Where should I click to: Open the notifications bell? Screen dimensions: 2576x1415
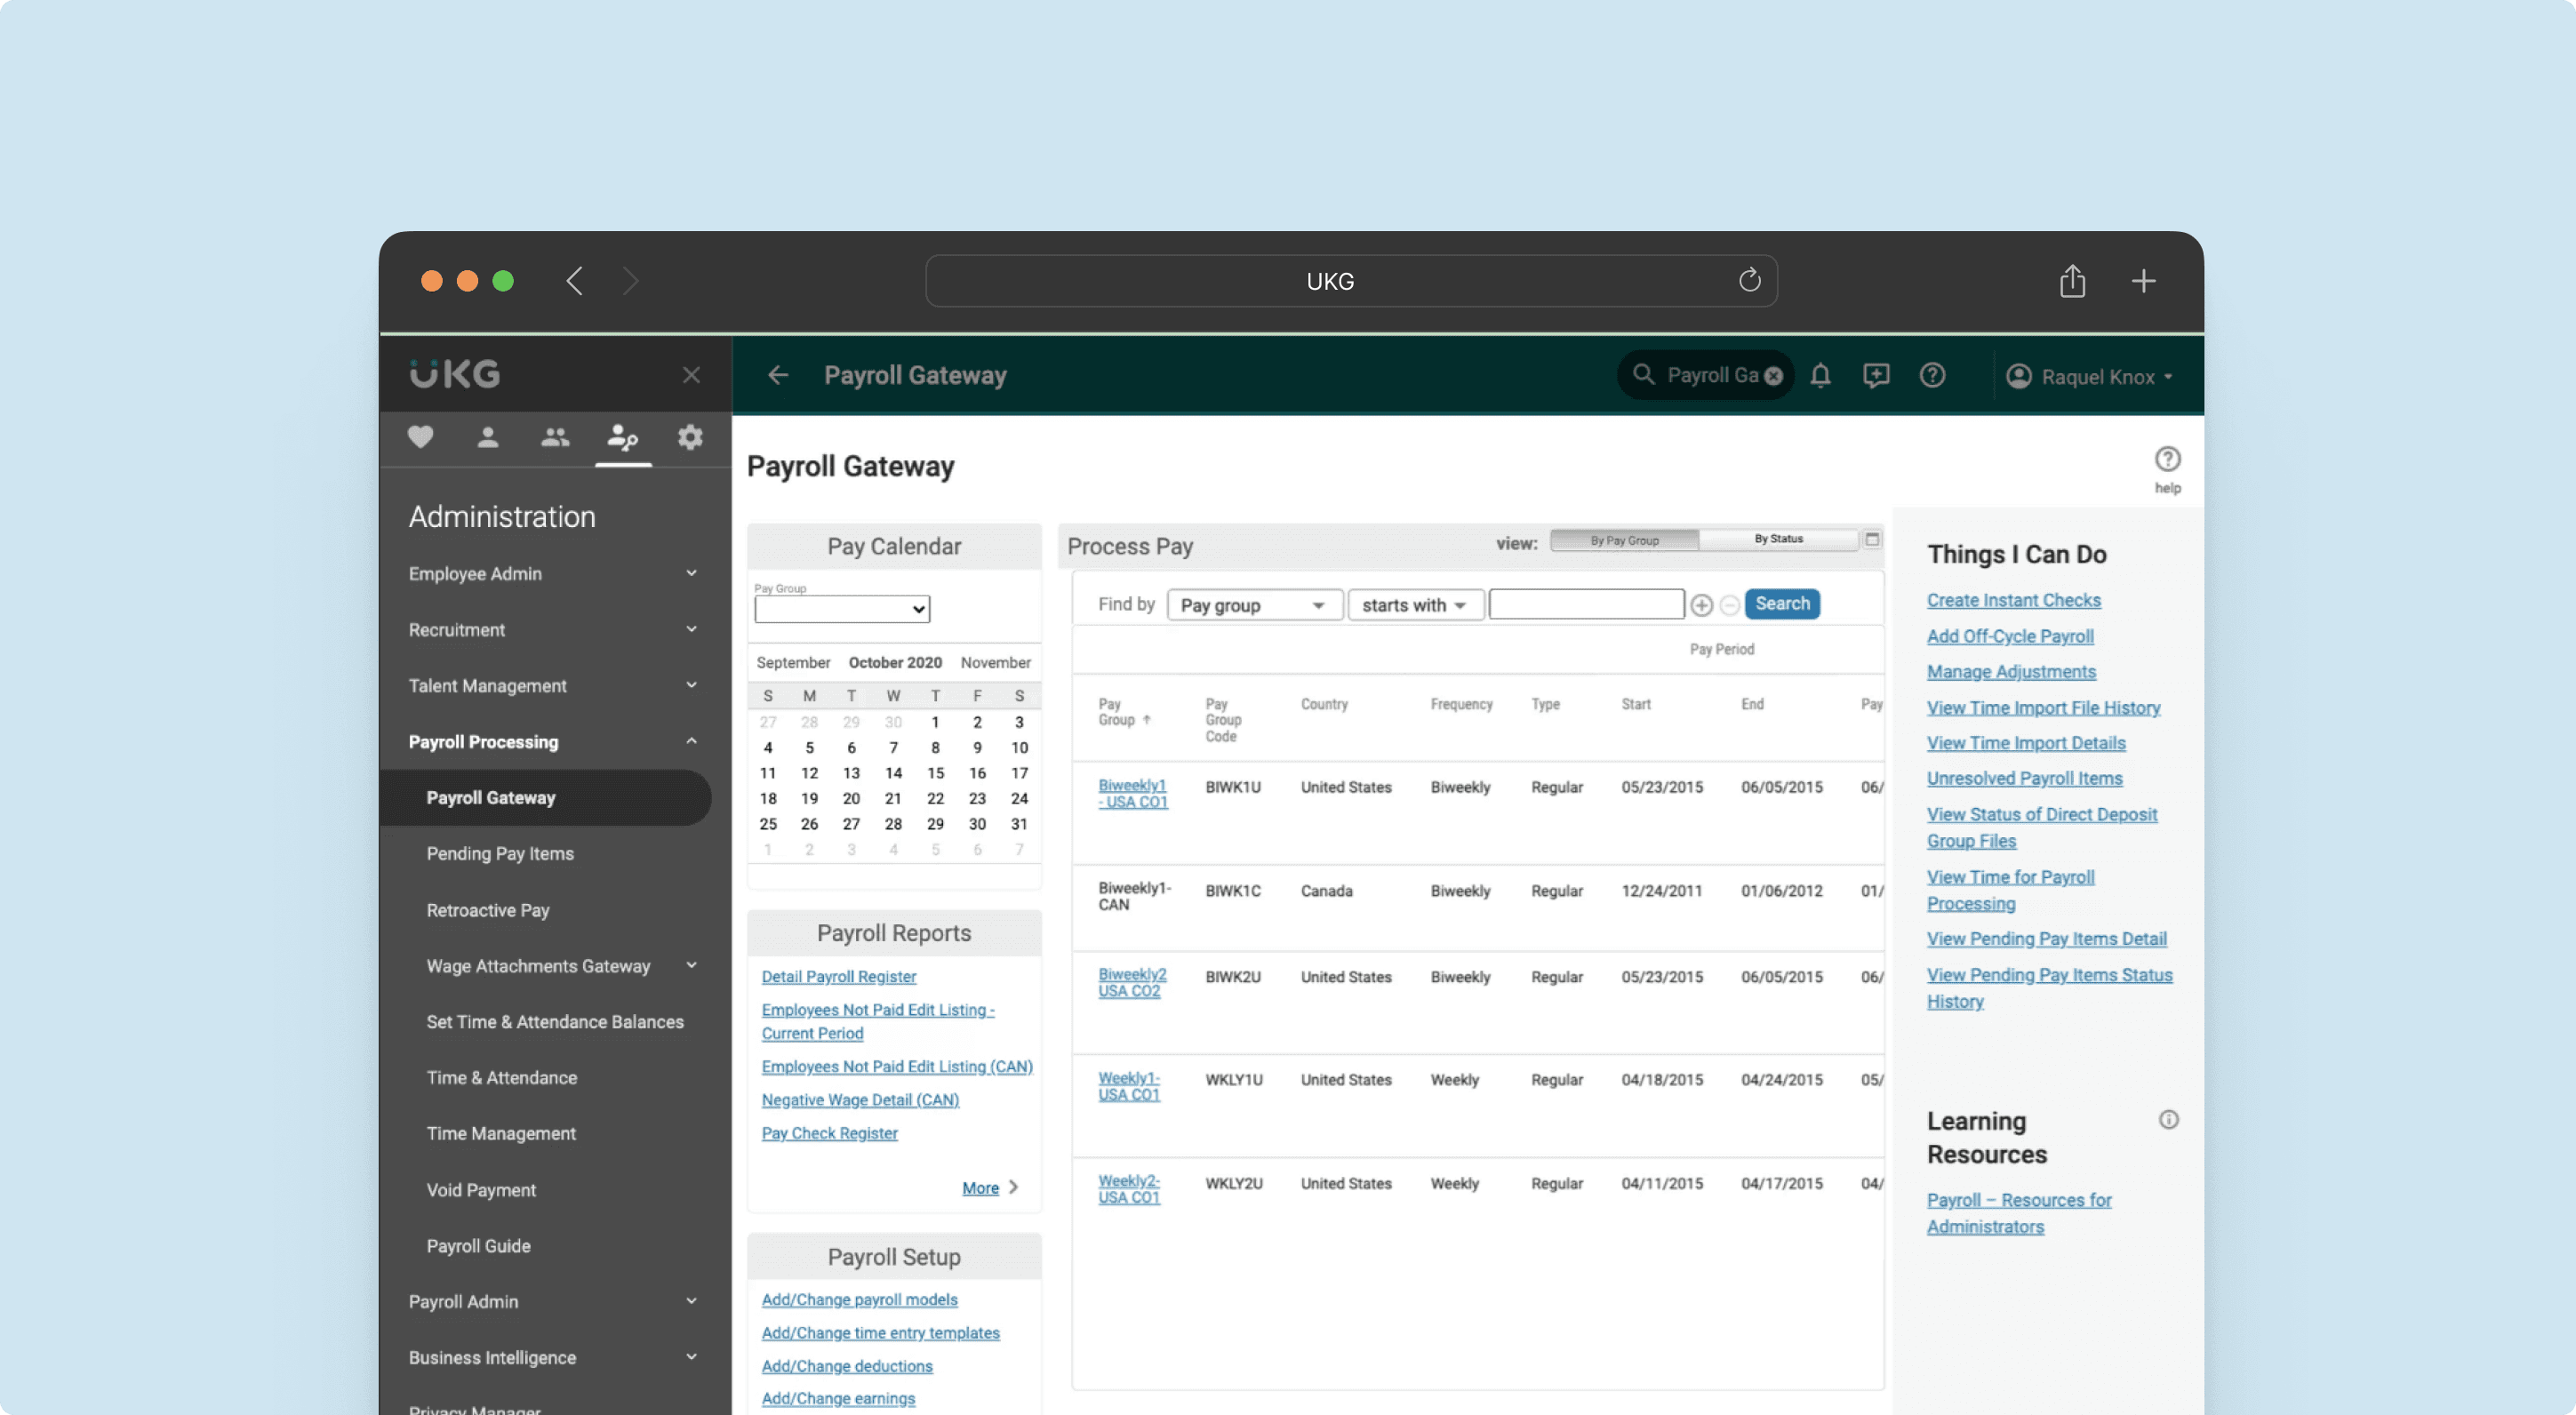(1820, 375)
